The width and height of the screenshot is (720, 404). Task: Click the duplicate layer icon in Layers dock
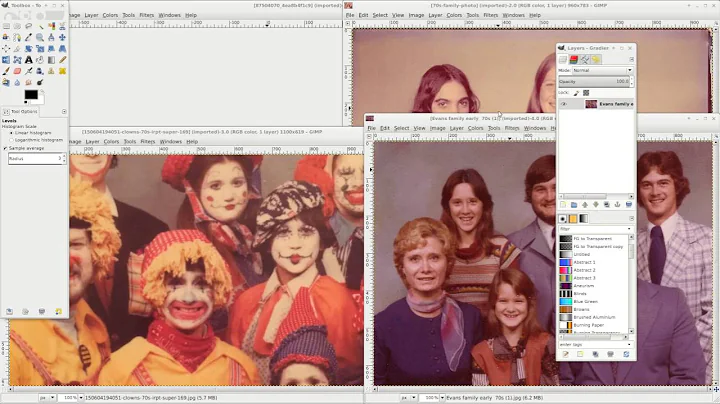point(607,204)
